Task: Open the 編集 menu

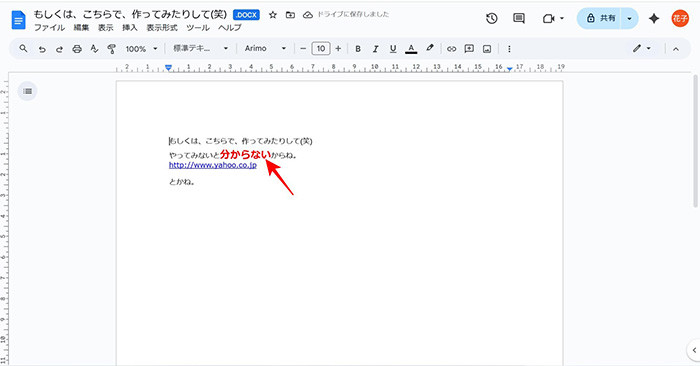Action: click(81, 28)
